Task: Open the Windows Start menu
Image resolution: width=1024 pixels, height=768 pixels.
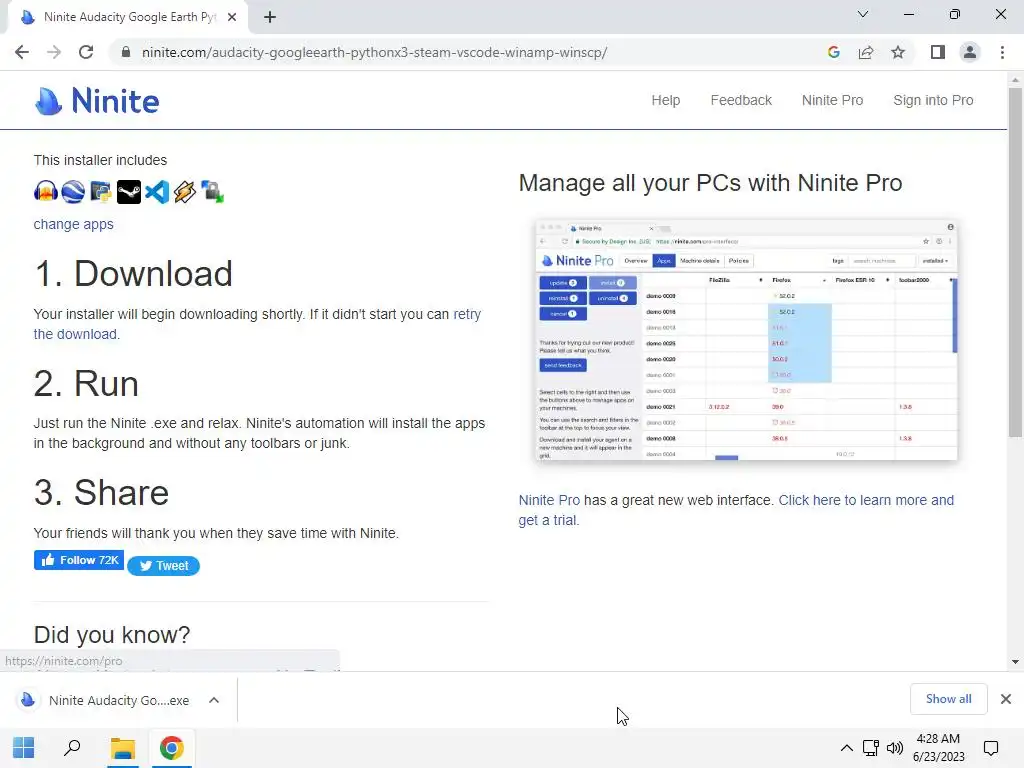Action: 24,748
